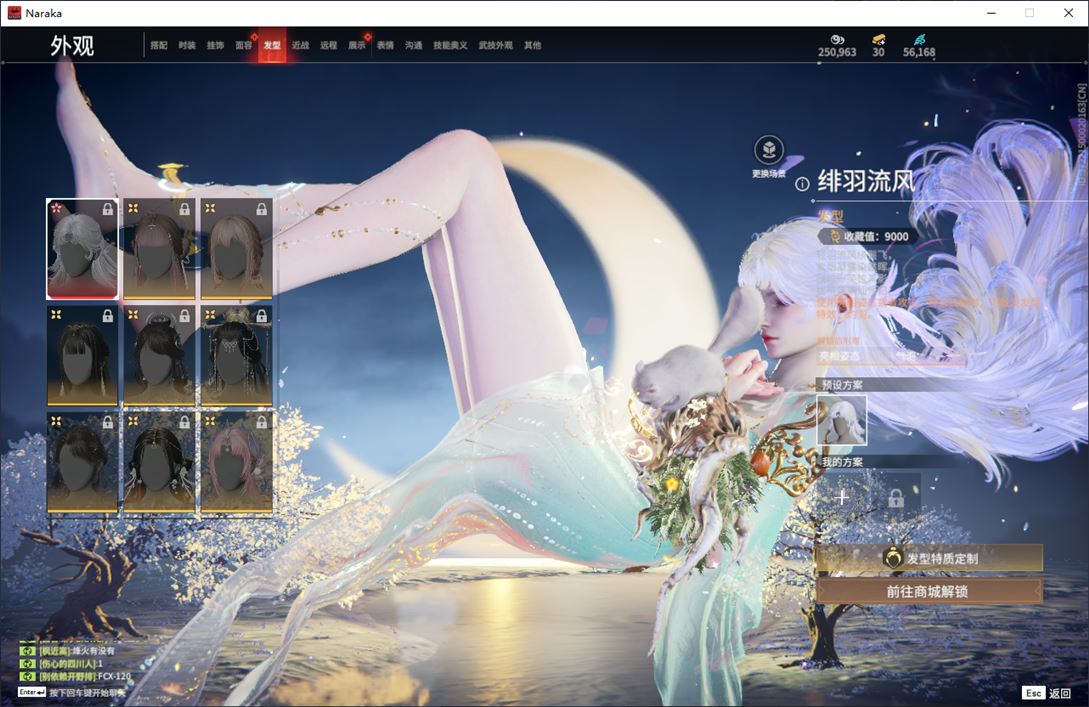Select the pink hairstyle card
The height and width of the screenshot is (707, 1089).
[236, 463]
